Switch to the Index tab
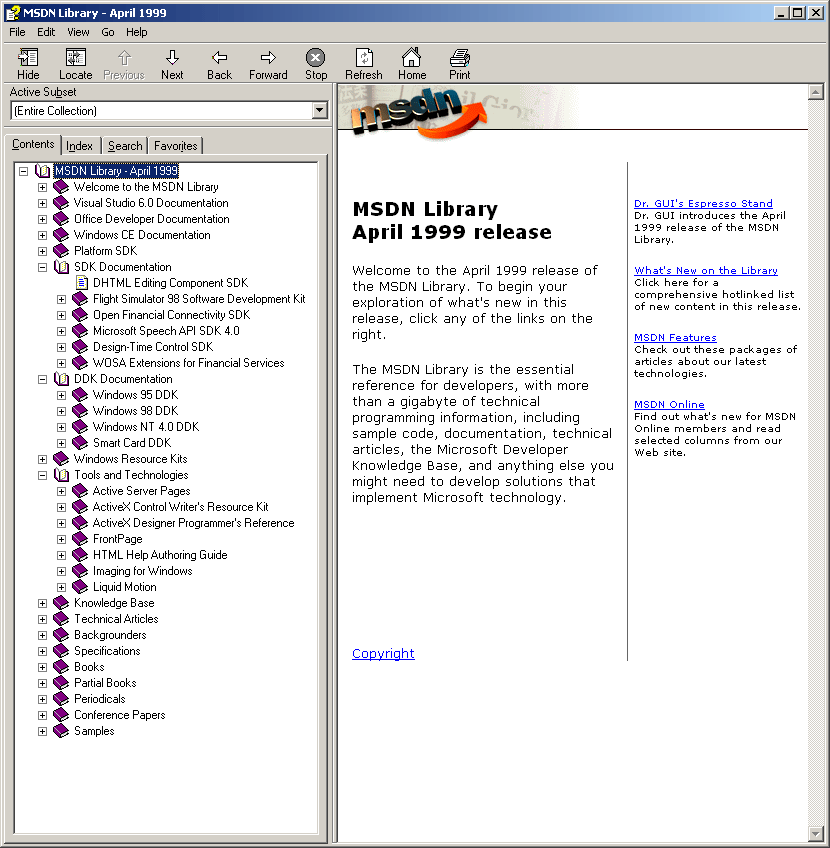The image size is (830, 848). [79, 145]
